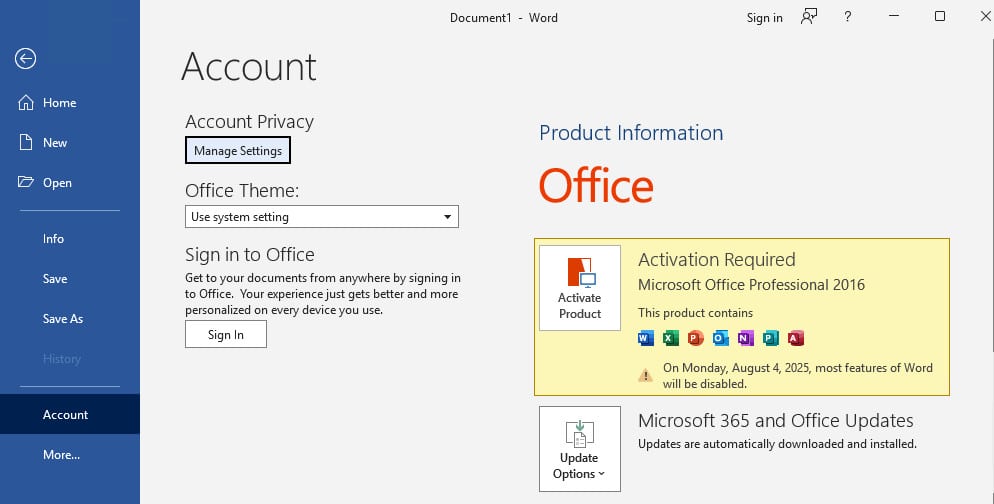
Task: Open the feedback person icon in title bar
Action: pyautogui.click(x=809, y=17)
